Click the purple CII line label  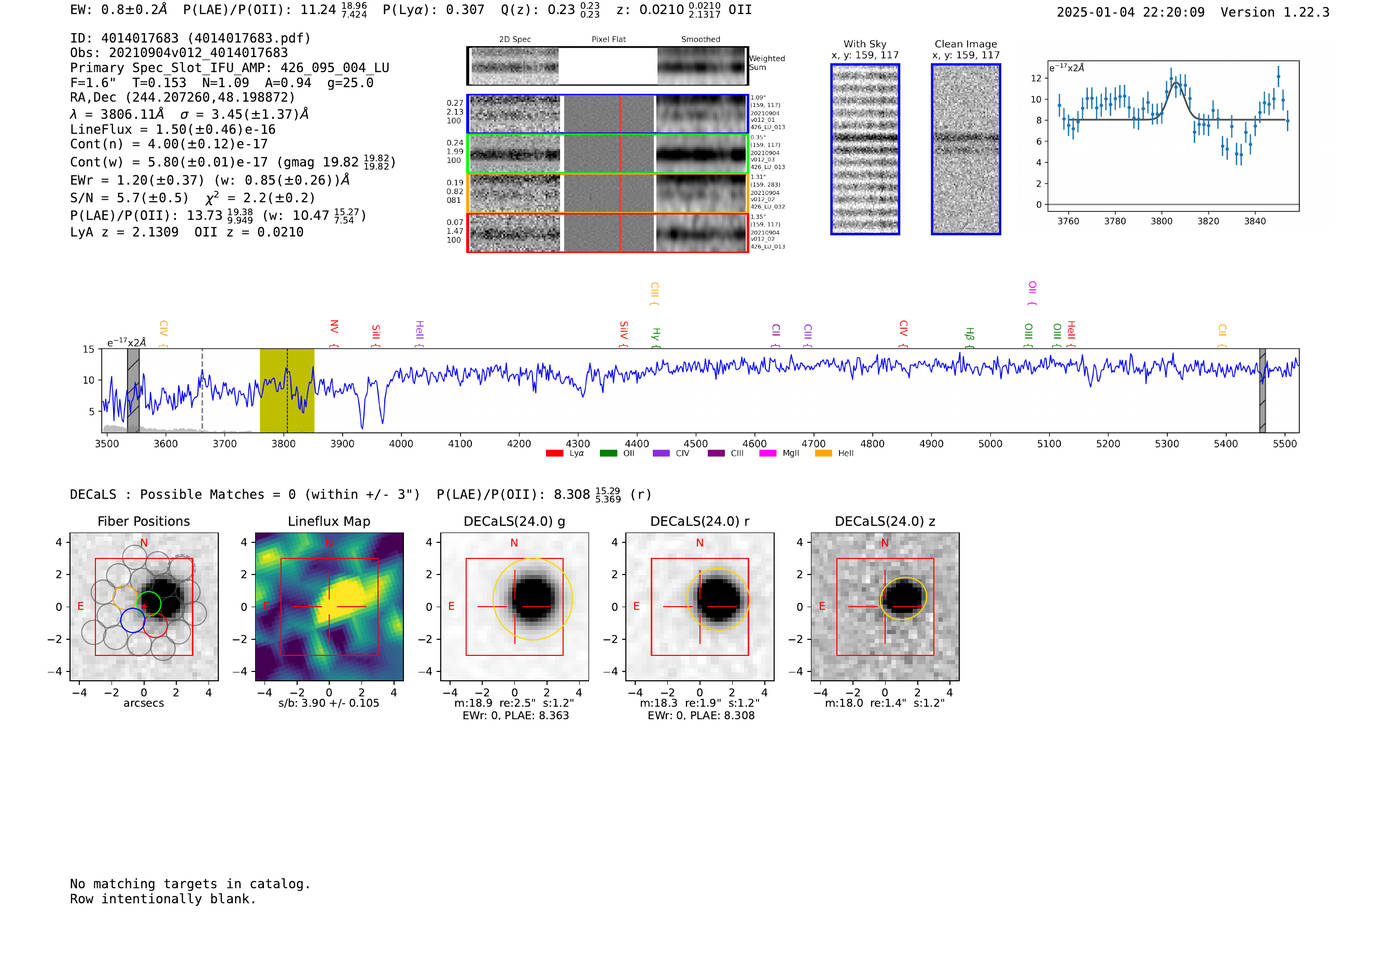[776, 334]
